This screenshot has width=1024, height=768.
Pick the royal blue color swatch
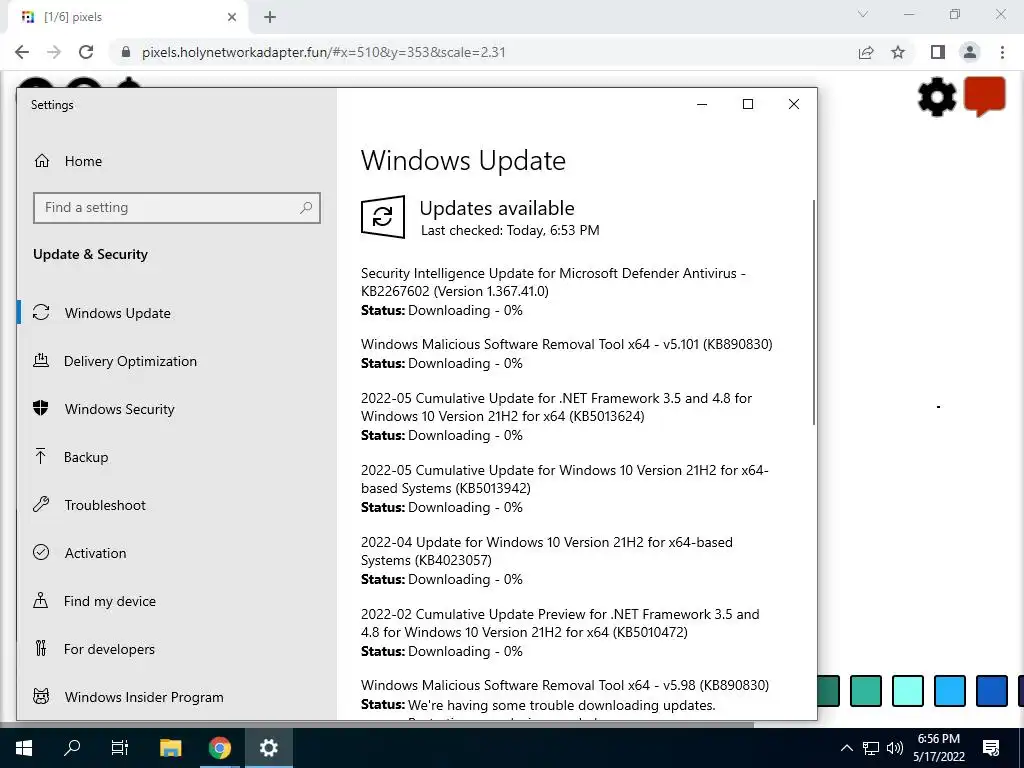point(991,691)
